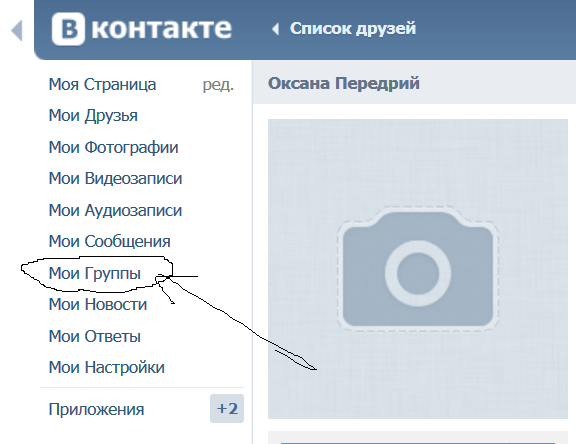Click the +2 applications counter badge

click(x=227, y=409)
